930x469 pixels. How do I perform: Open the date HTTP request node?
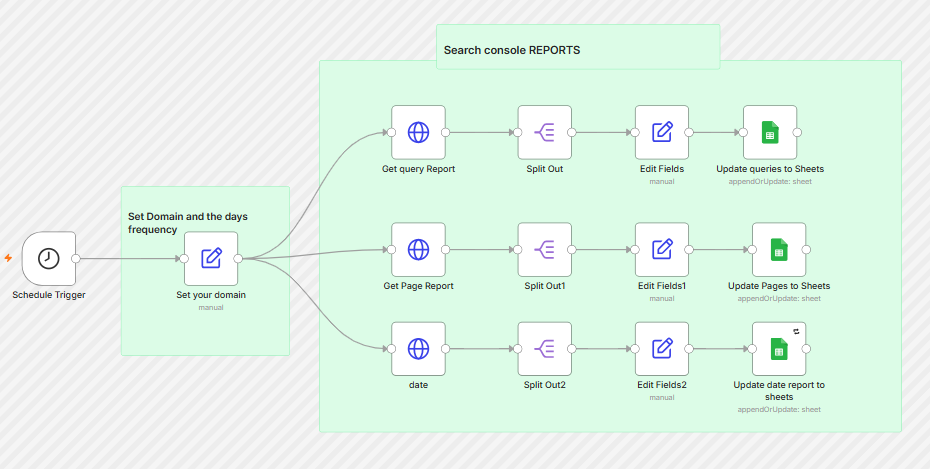point(418,349)
